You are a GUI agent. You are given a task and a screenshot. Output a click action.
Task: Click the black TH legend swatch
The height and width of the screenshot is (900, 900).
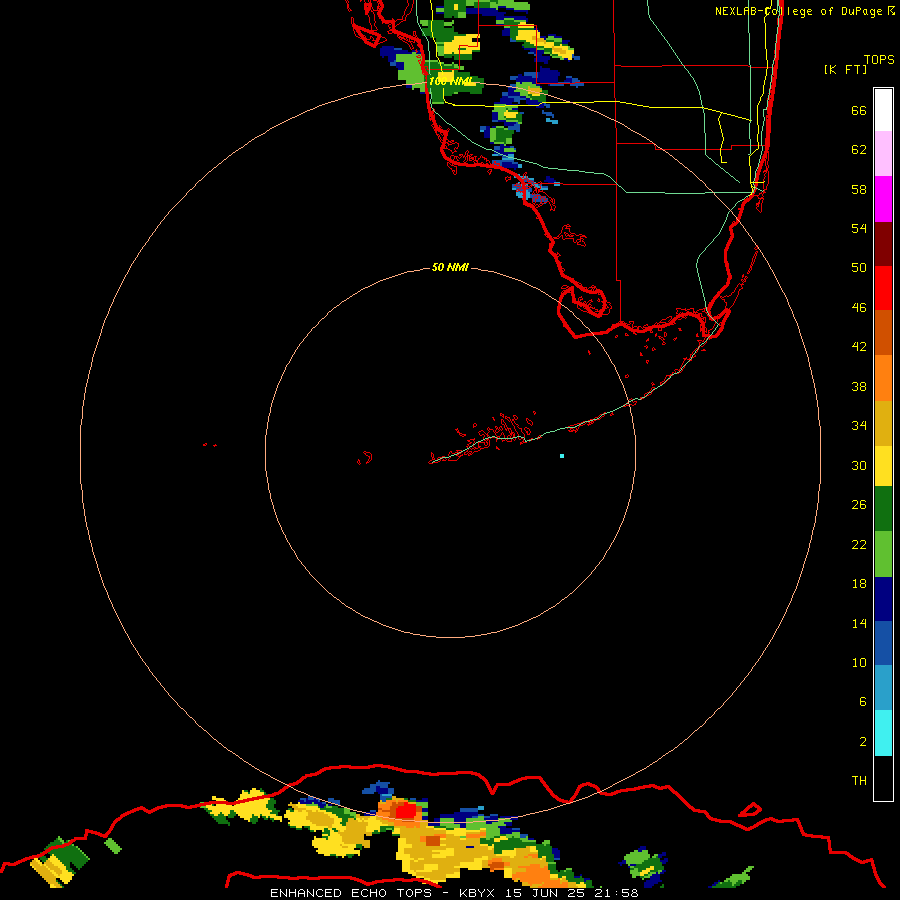[x=883, y=778]
